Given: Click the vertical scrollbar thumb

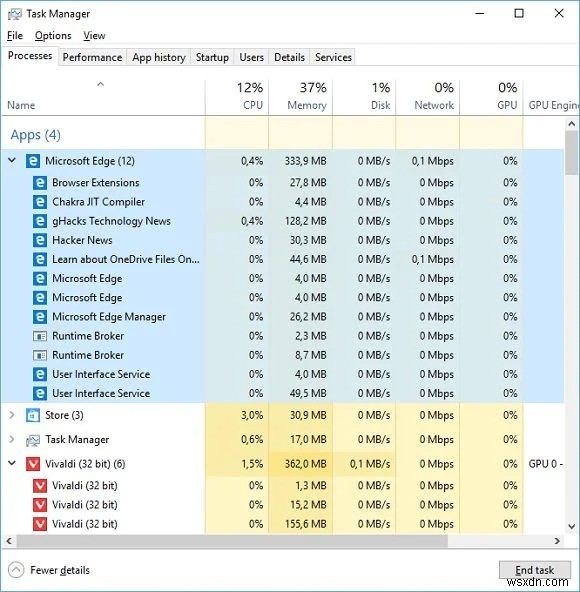Looking at the screenshot, I should tap(571, 153).
